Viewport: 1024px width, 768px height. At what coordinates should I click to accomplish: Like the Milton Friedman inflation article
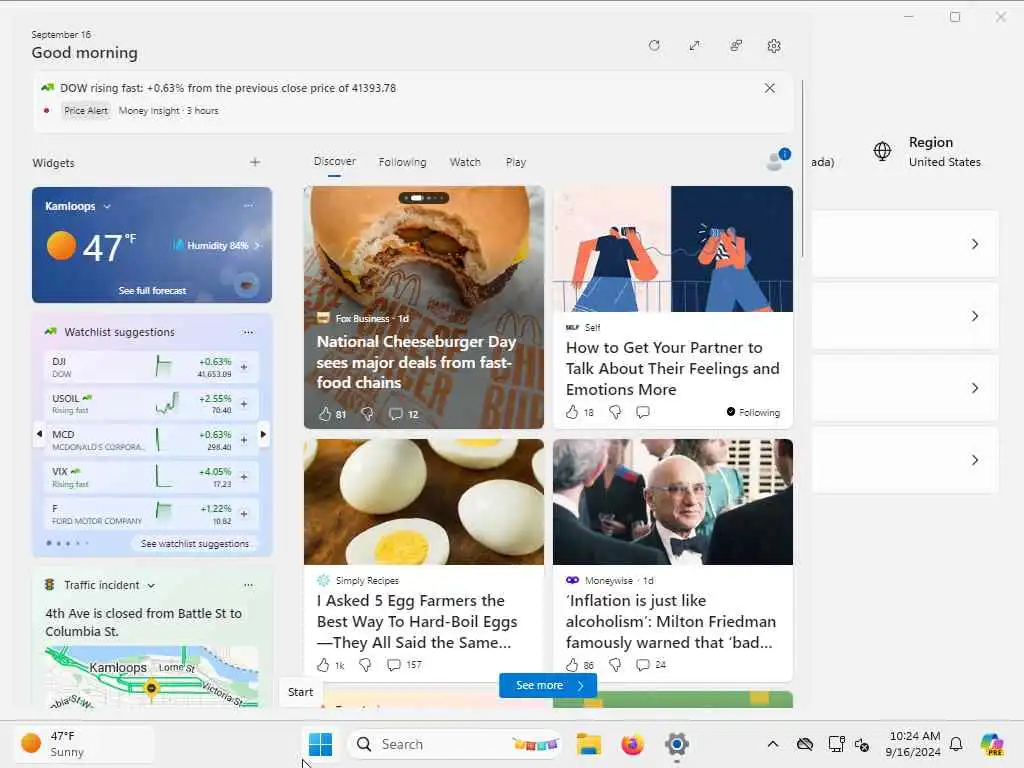point(572,665)
